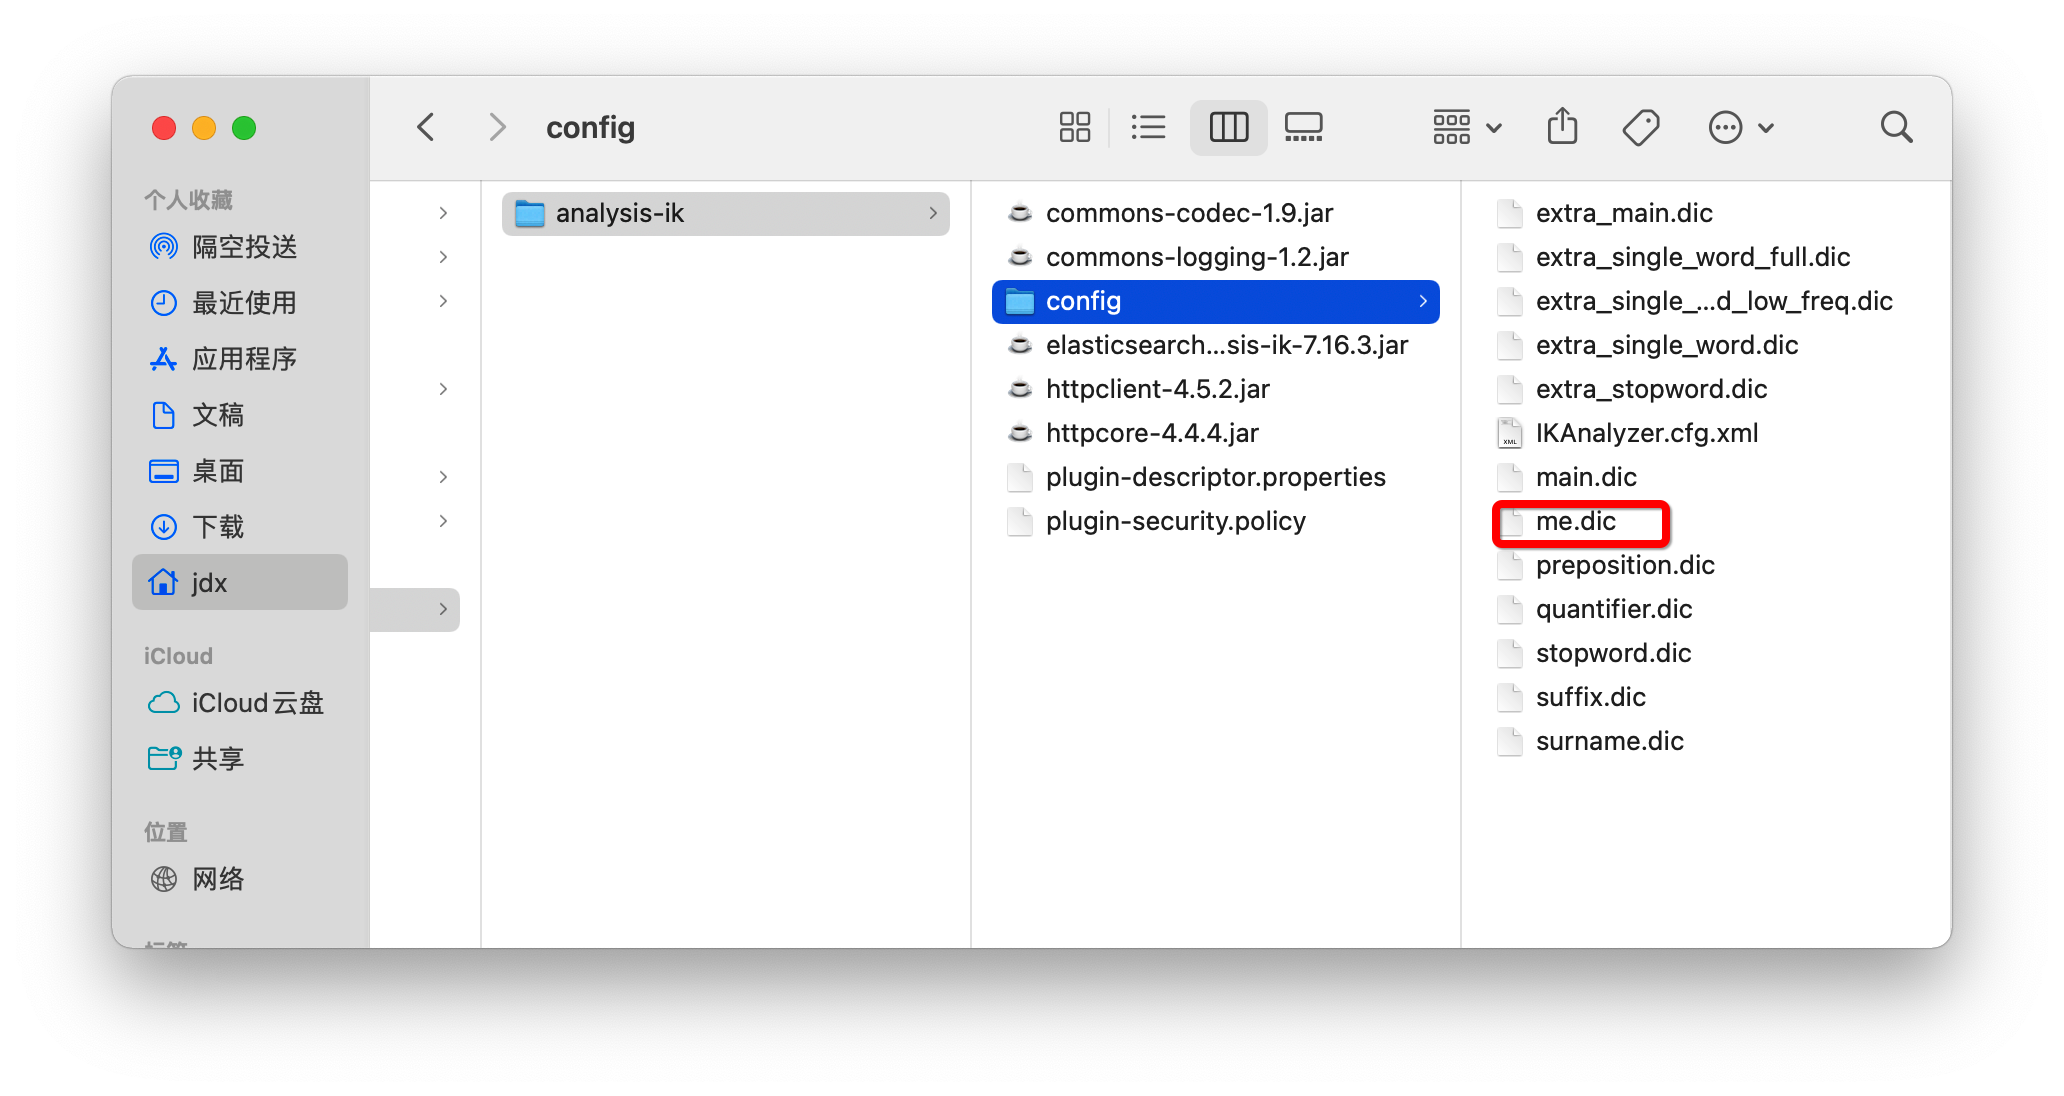Go forward with the right chevron
Screen dimensions: 2064x1096
tap(497, 128)
